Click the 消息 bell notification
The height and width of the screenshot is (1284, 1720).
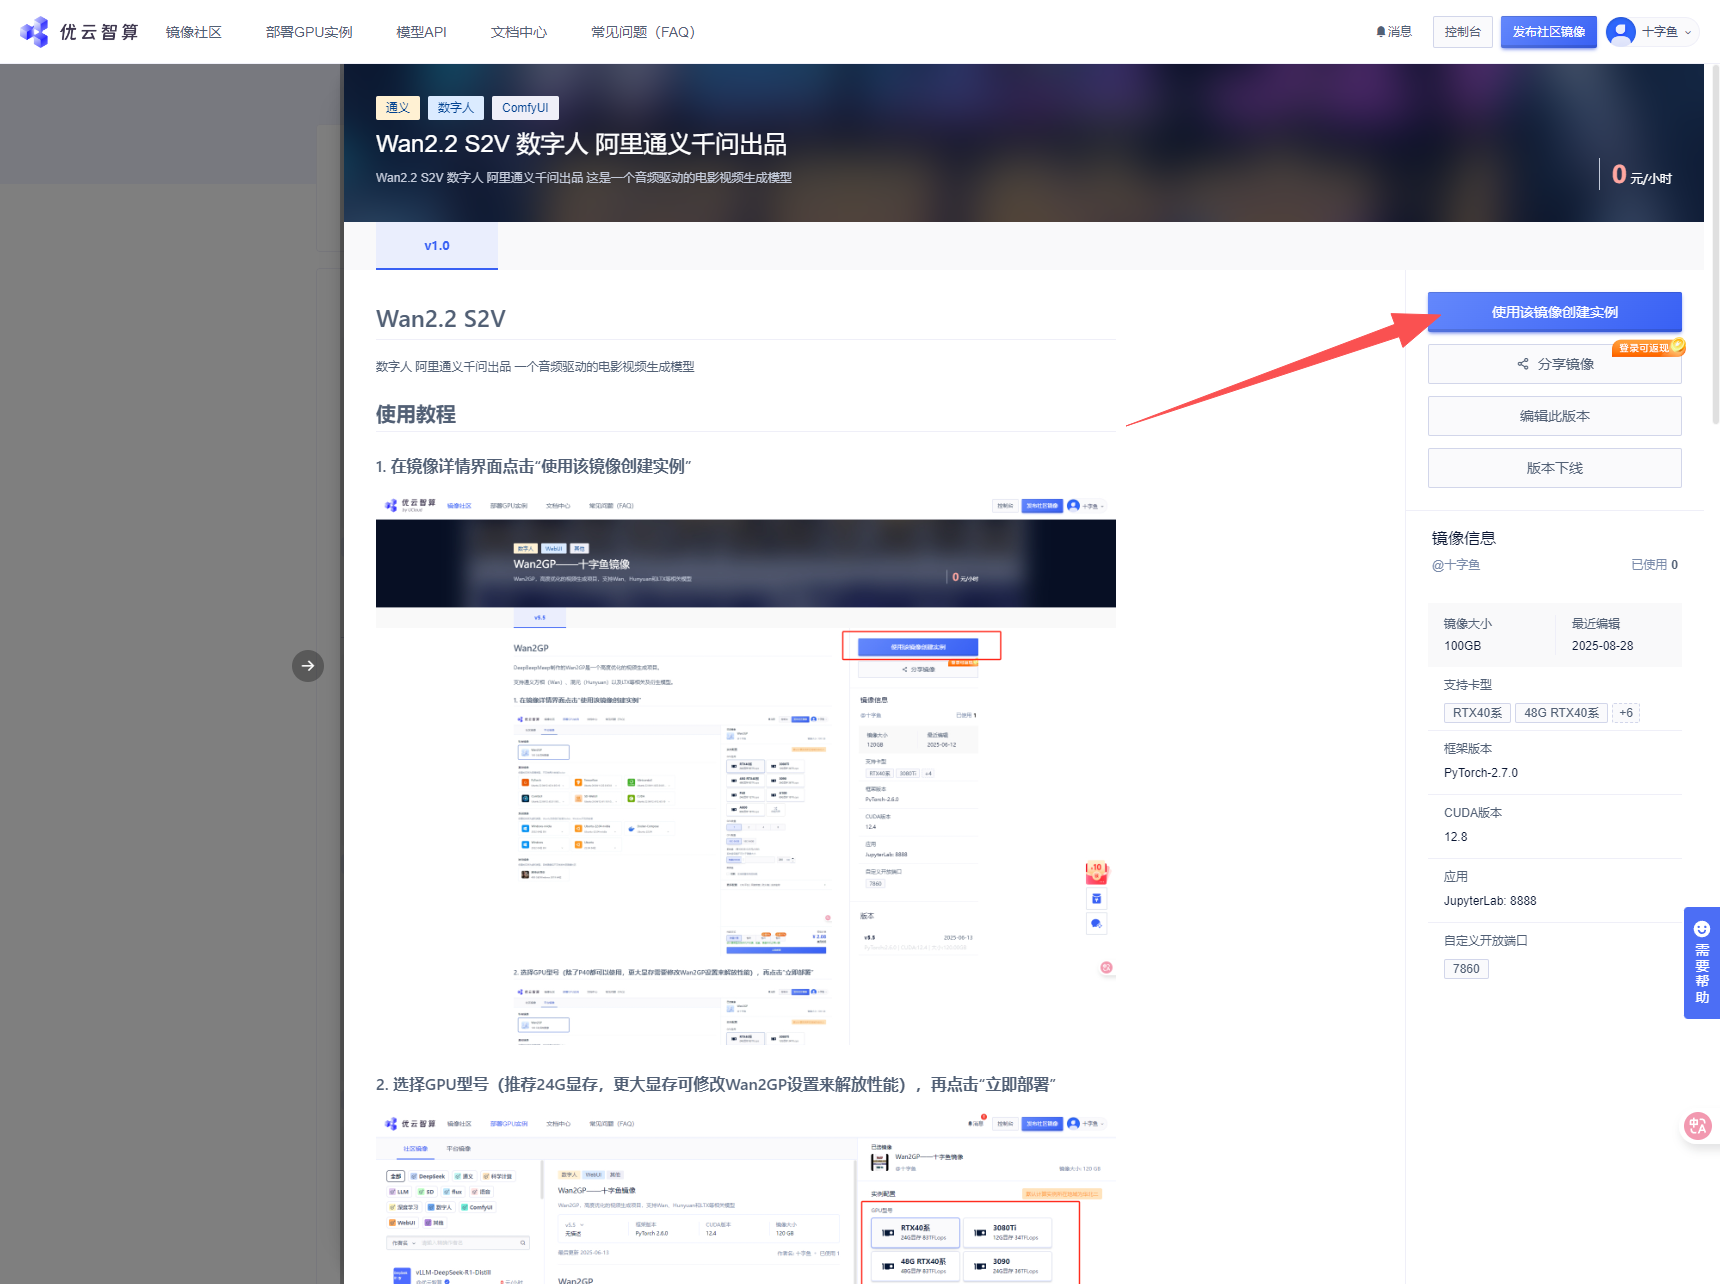tap(1394, 32)
